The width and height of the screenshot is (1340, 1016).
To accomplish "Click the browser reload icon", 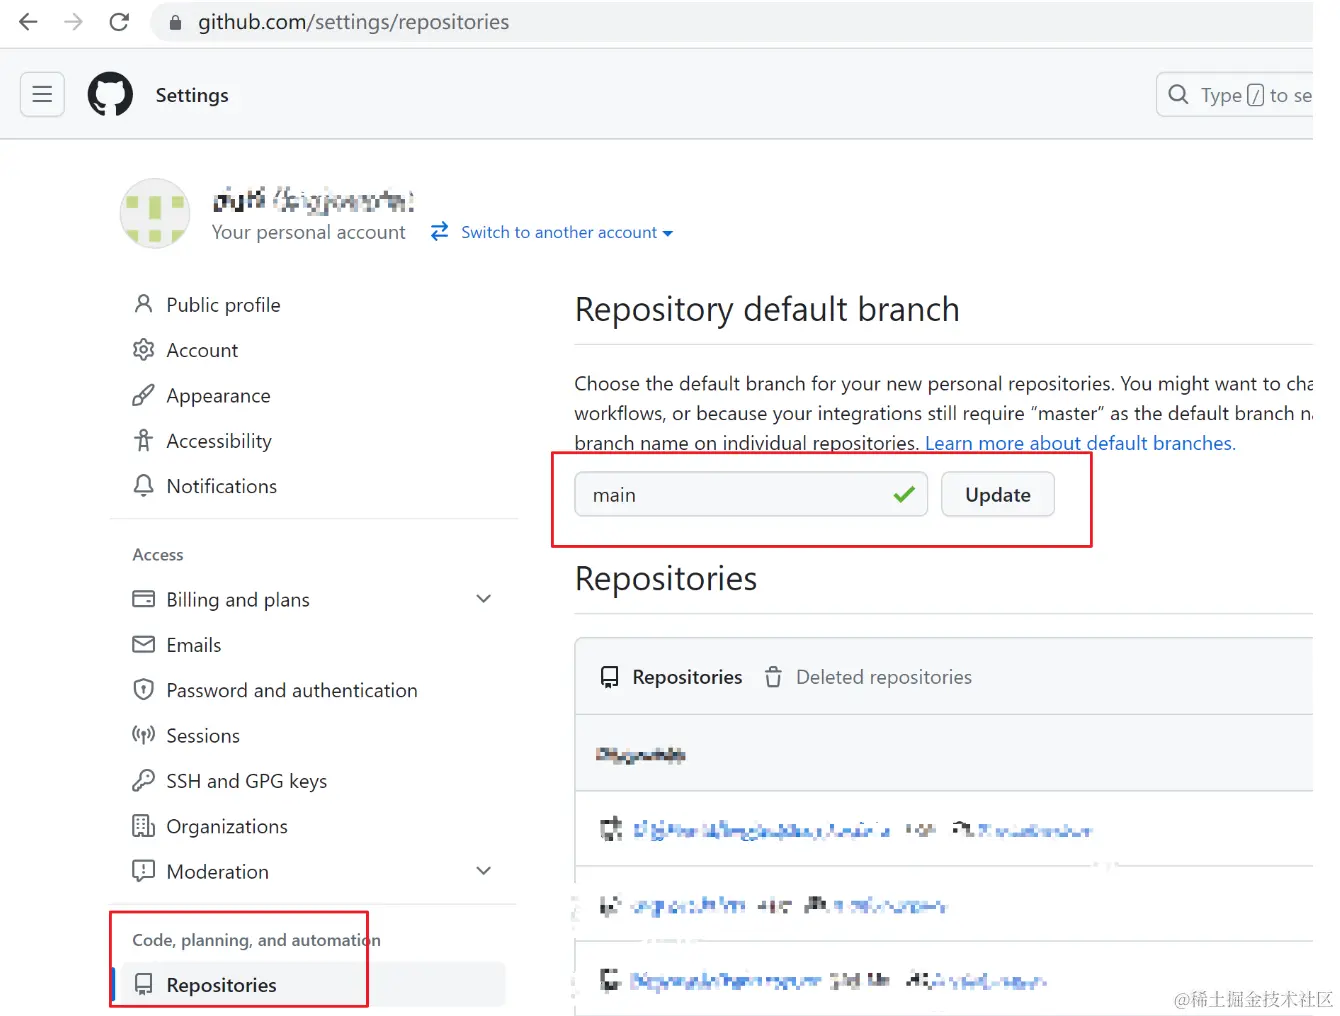I will click(x=119, y=22).
